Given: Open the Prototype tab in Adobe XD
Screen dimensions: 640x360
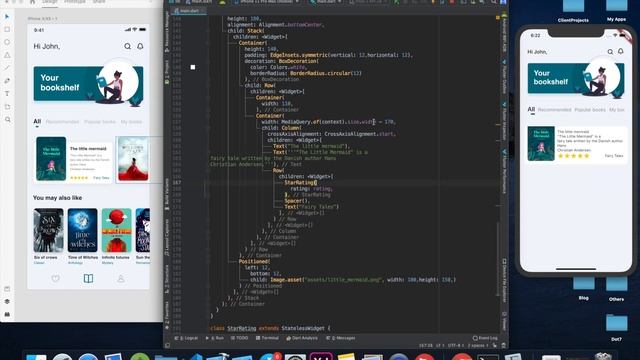Looking at the screenshot, I should pos(75,2).
